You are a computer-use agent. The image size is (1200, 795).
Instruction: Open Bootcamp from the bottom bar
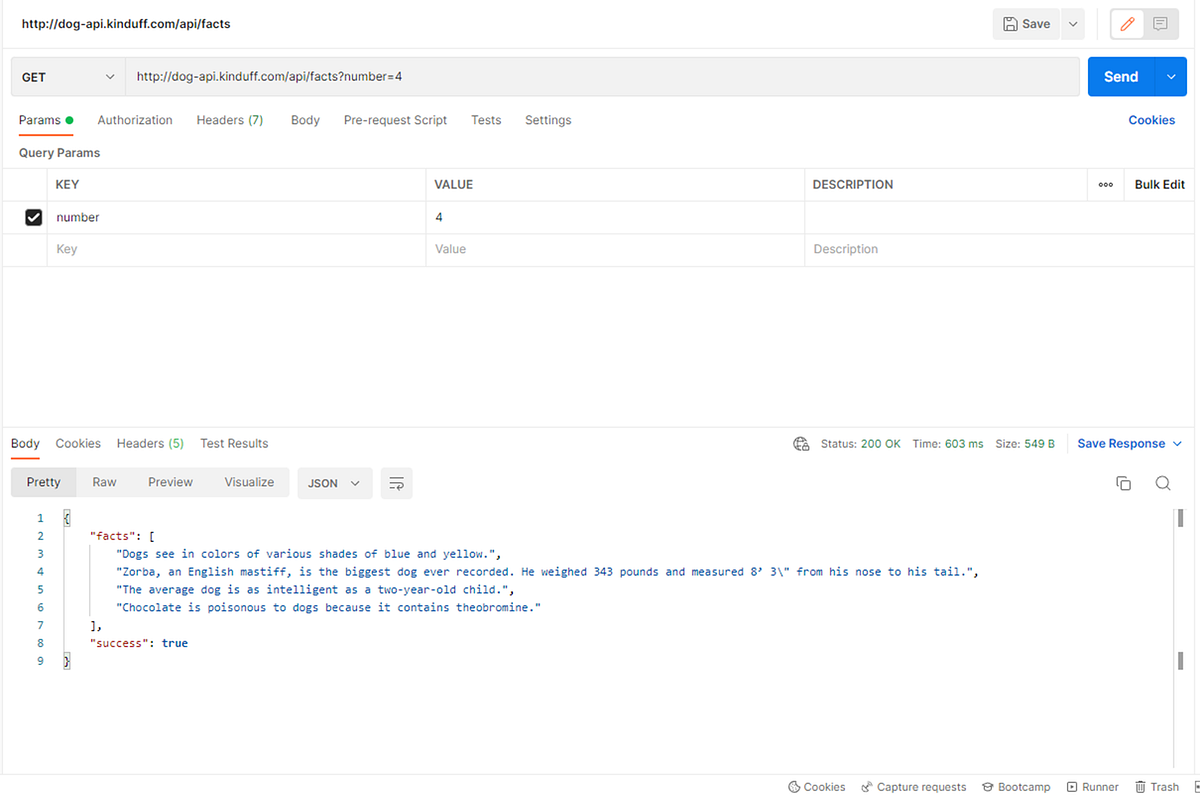pyautogui.click(x=1016, y=787)
